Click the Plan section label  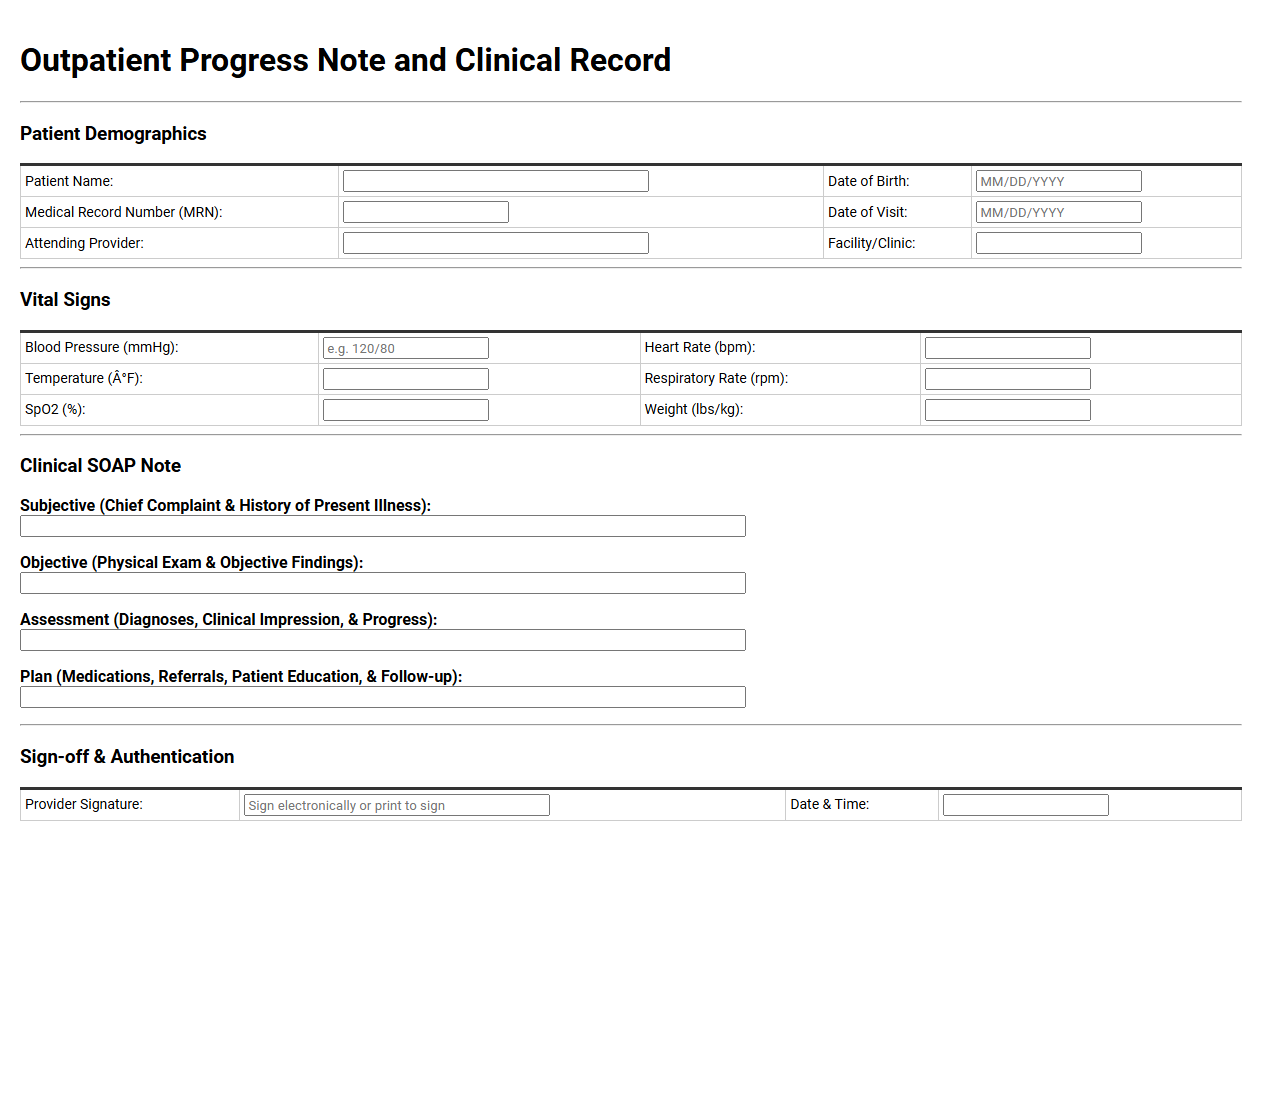tap(241, 676)
